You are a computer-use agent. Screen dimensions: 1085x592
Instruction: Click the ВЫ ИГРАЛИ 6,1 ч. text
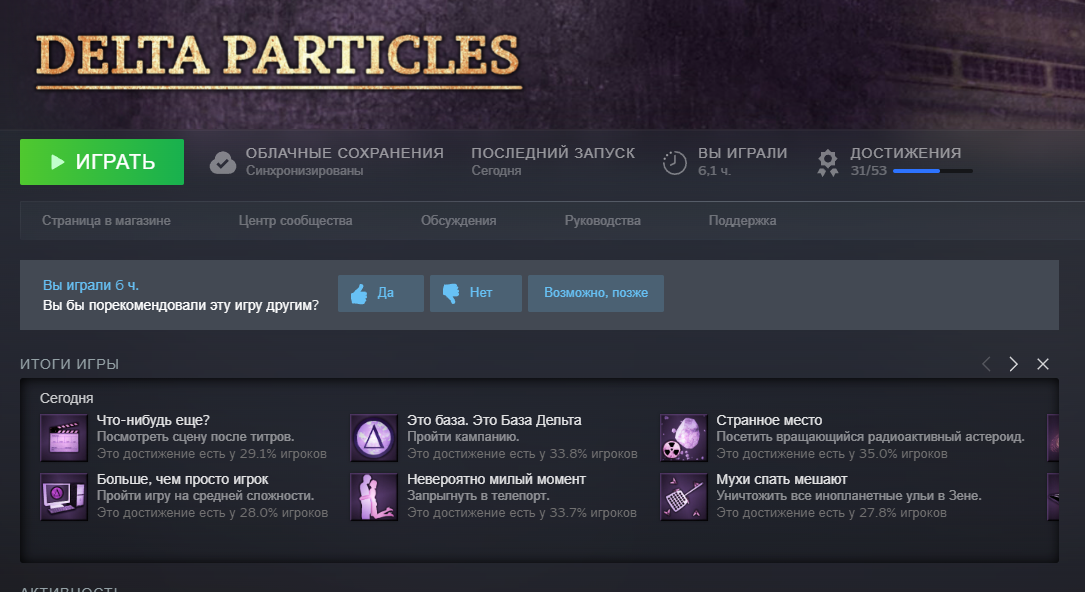(x=742, y=161)
